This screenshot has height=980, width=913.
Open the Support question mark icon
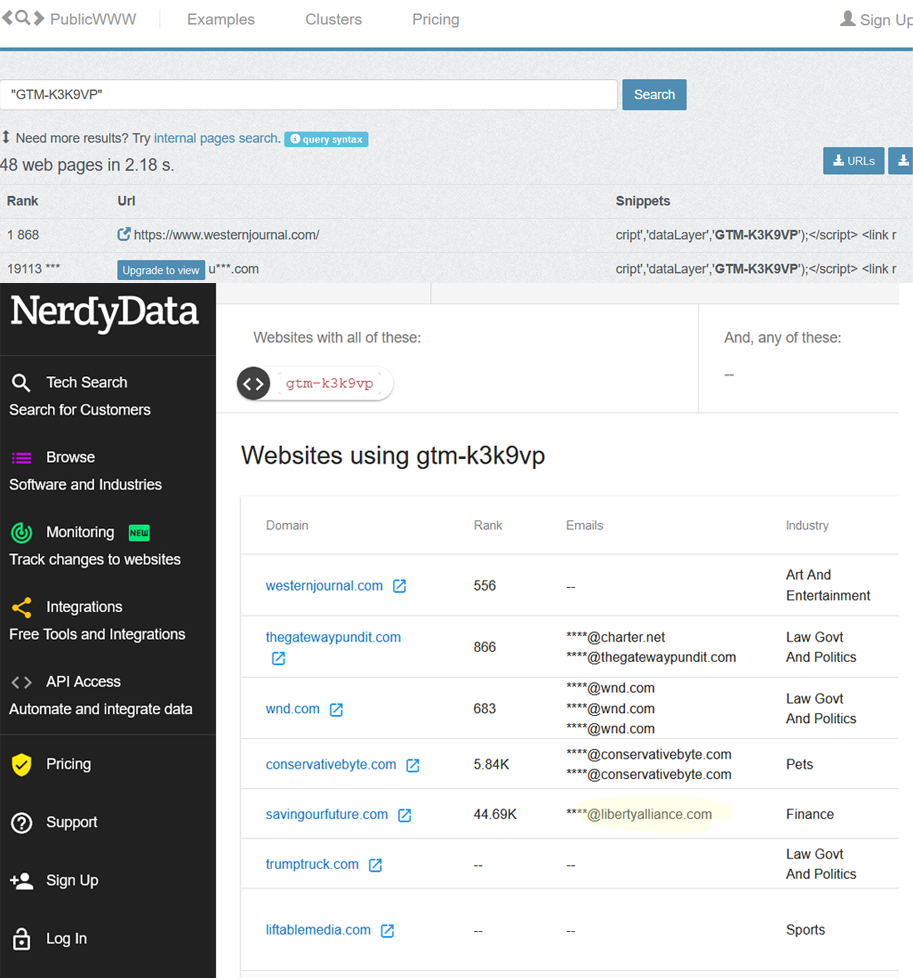coord(21,823)
